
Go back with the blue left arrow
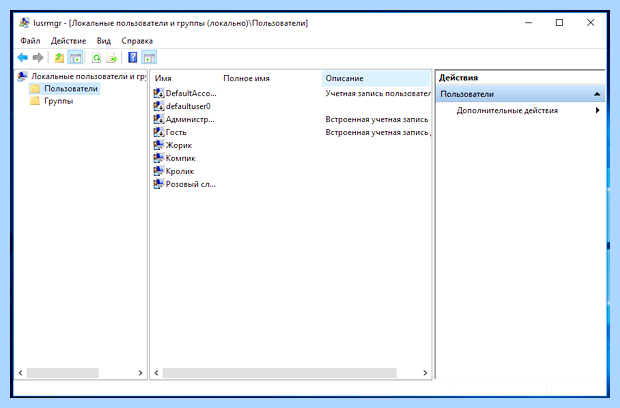coord(23,58)
